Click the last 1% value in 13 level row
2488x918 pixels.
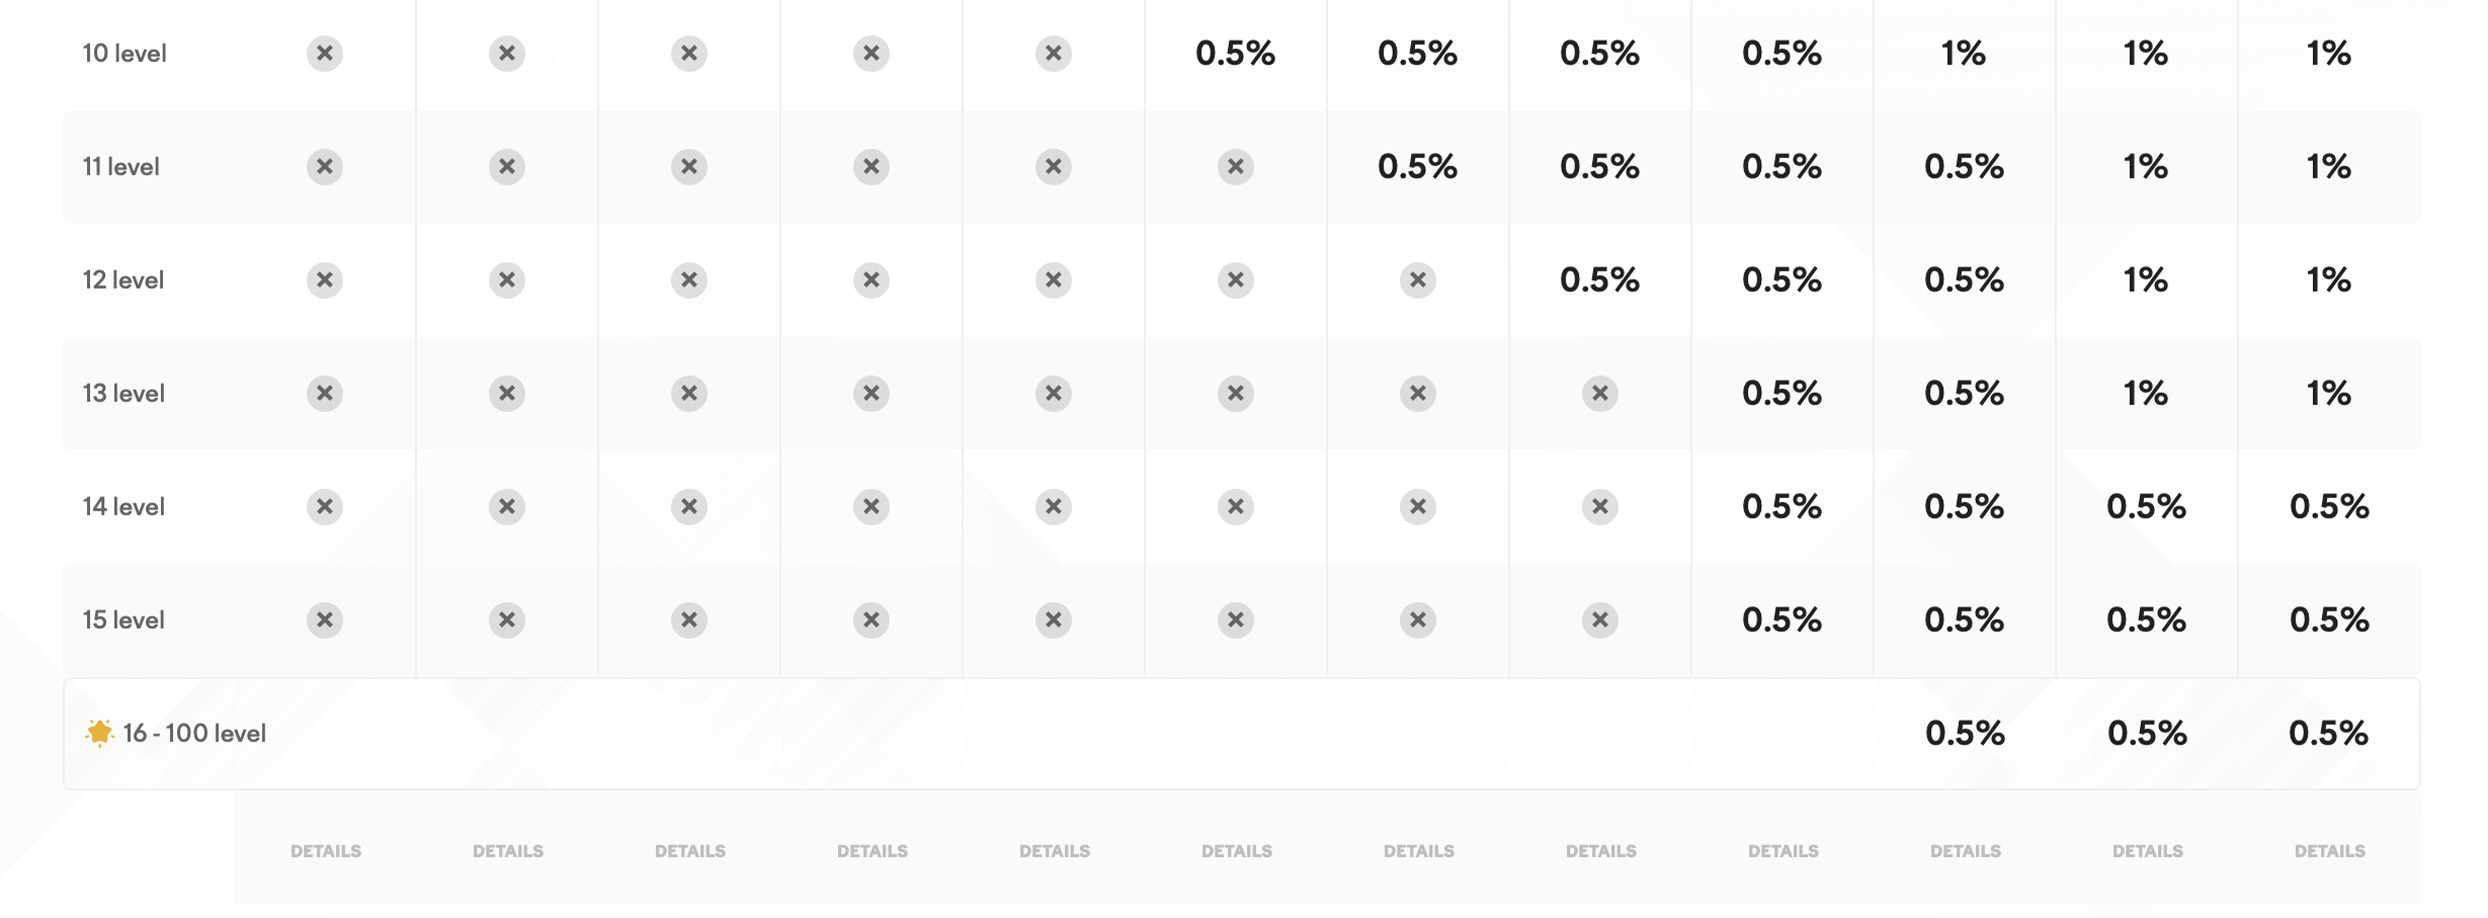[2328, 393]
